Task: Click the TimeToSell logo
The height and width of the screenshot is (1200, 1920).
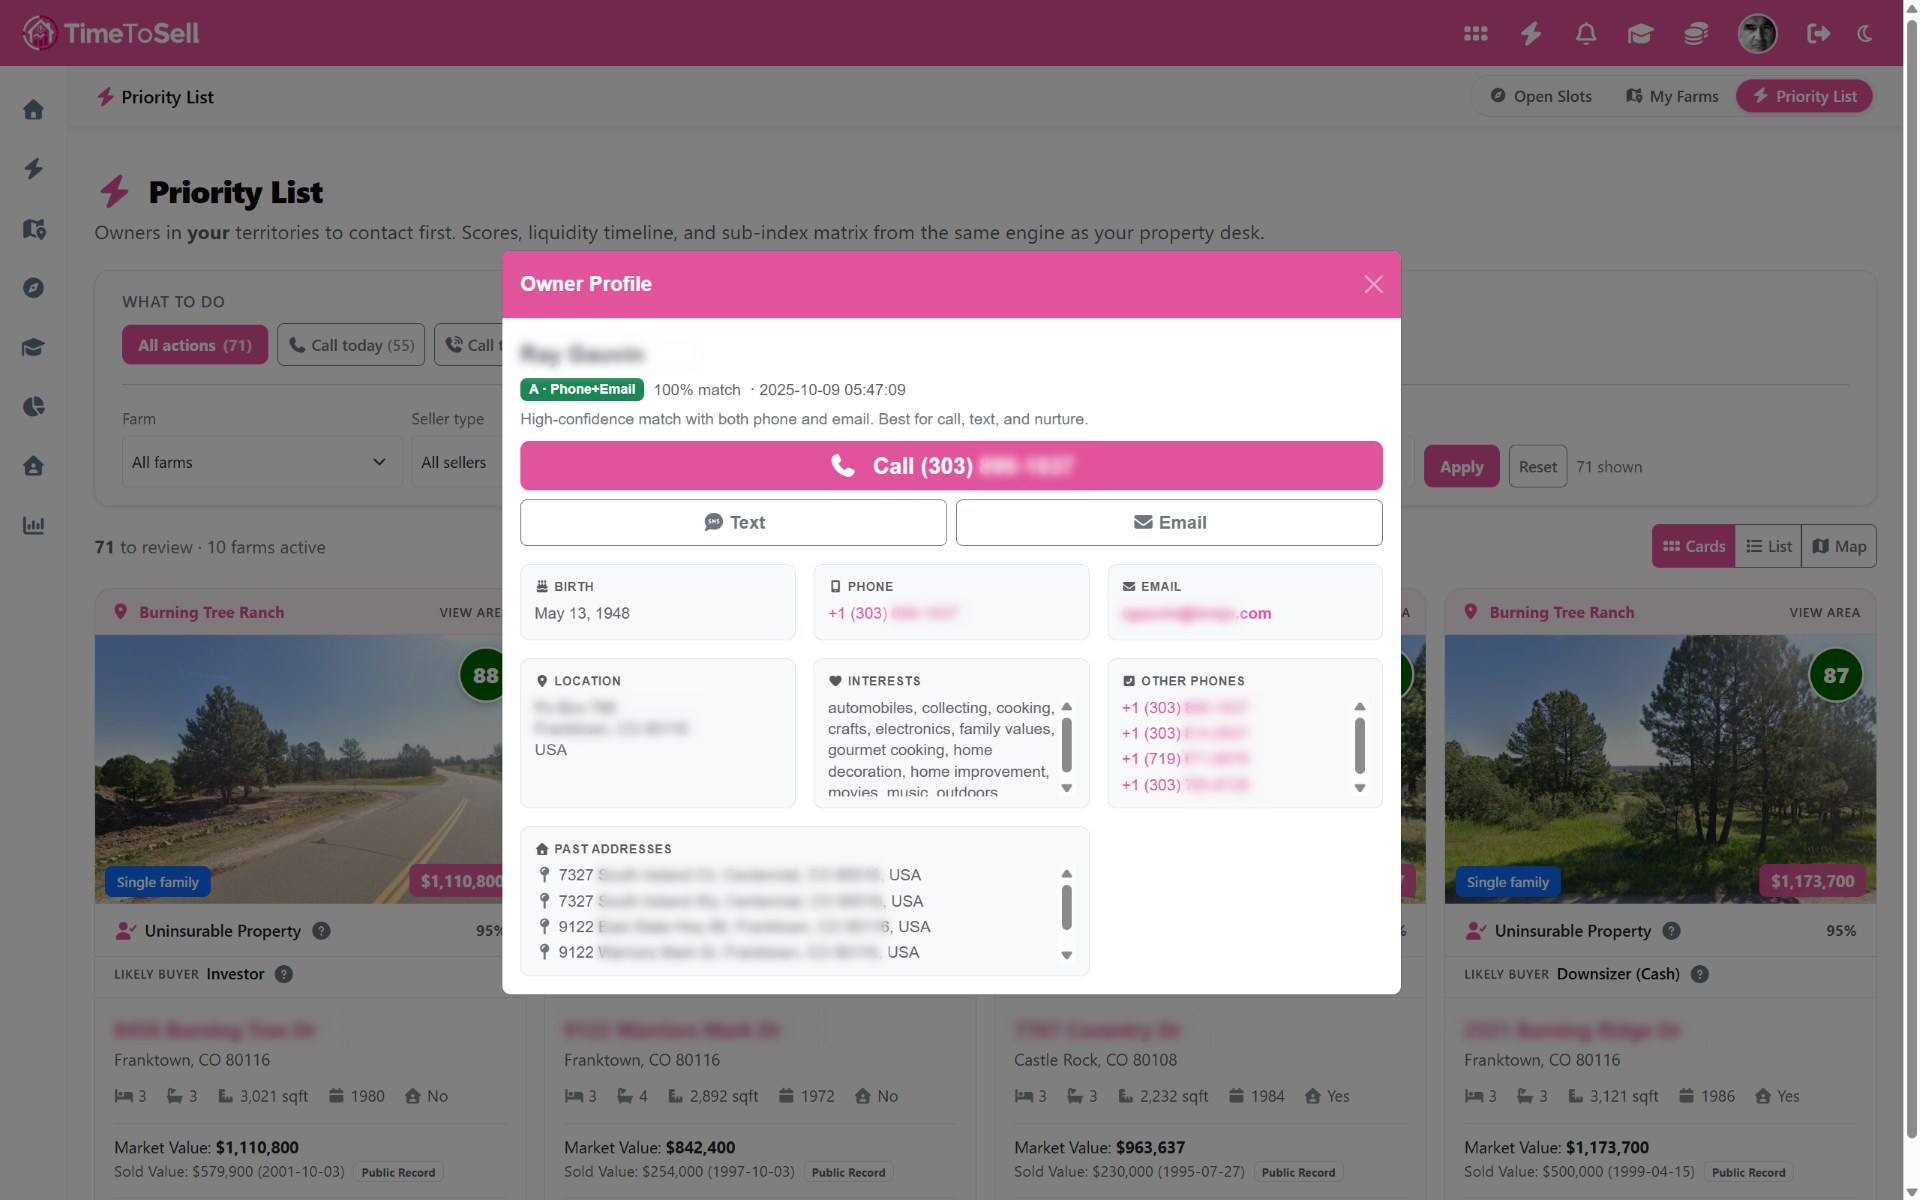Action: click(111, 33)
